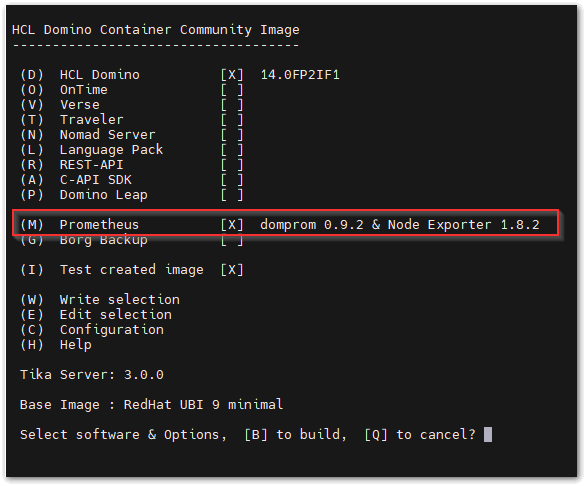
Task: Choose the Edit selection option
Action: (116, 314)
